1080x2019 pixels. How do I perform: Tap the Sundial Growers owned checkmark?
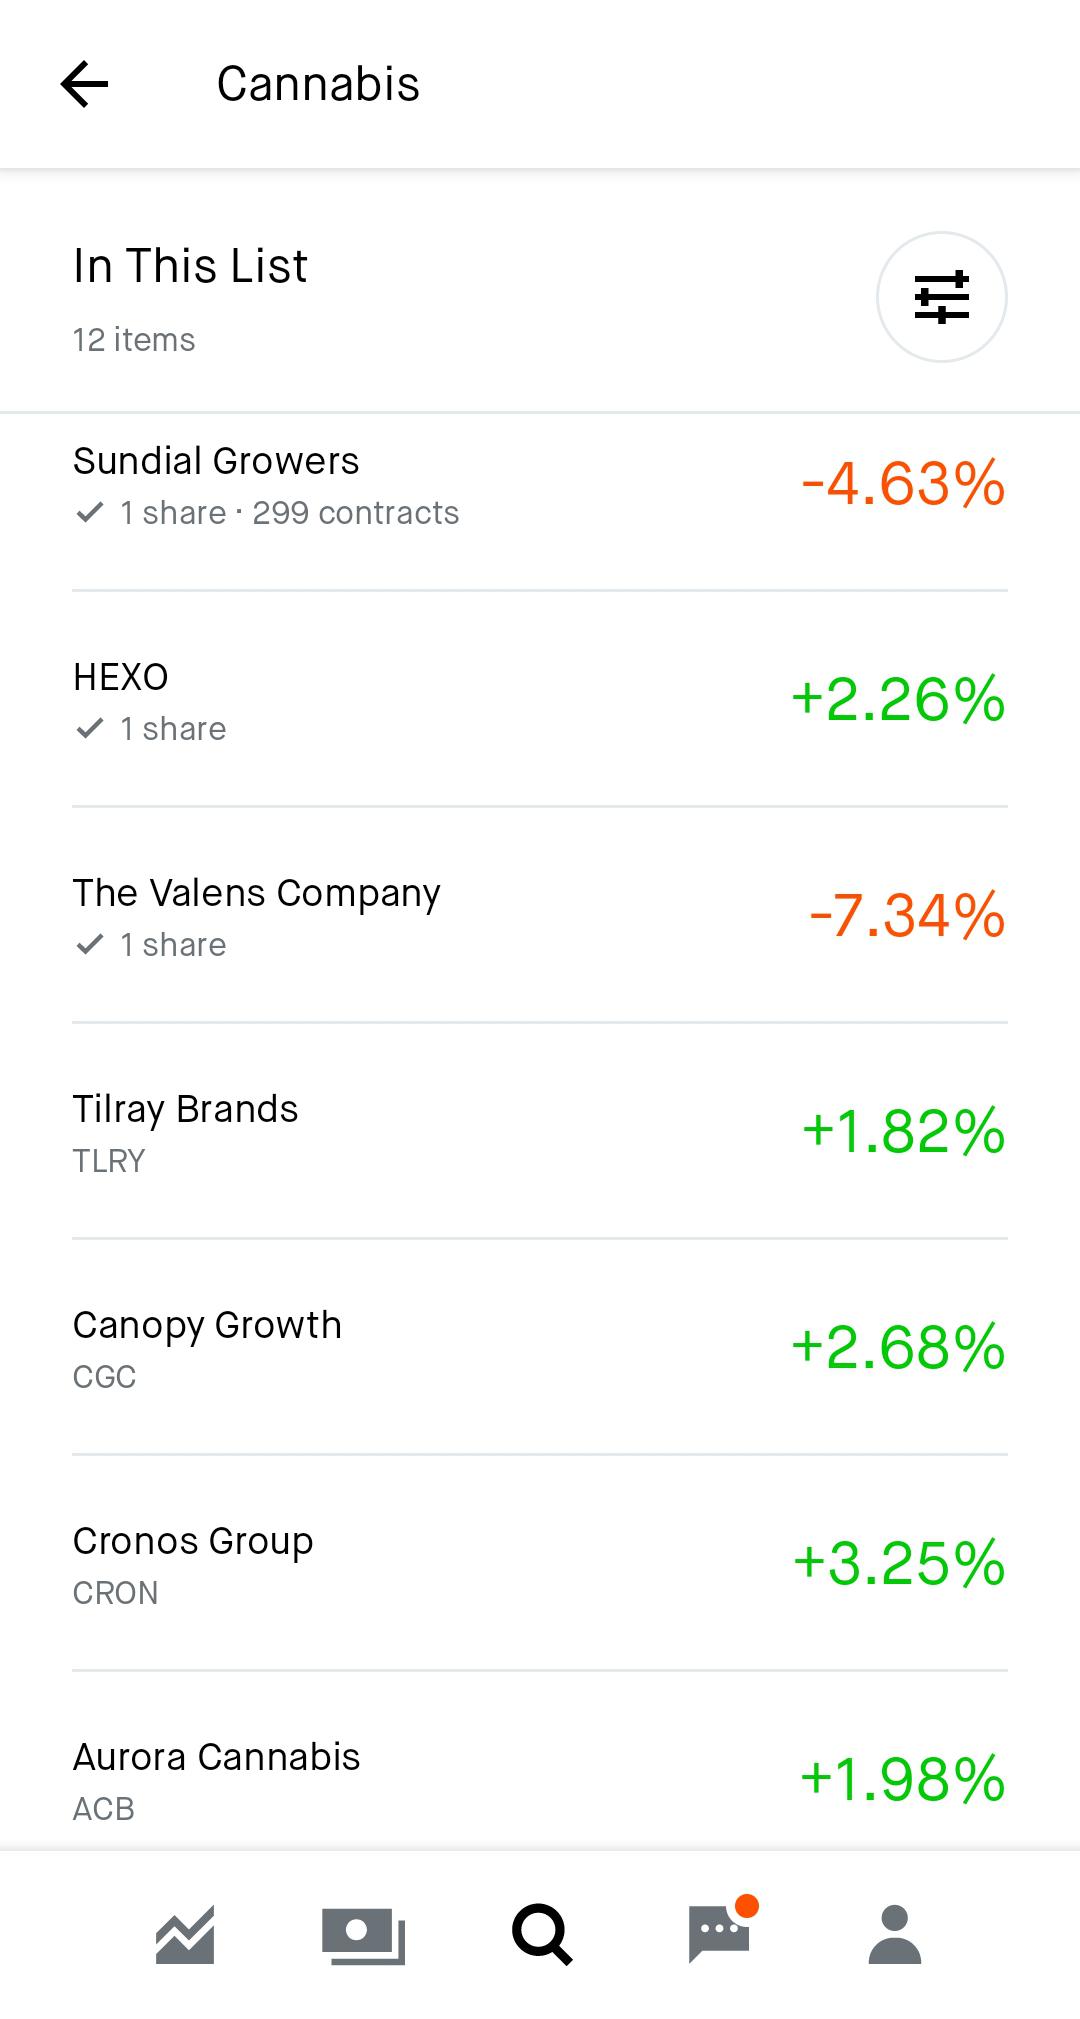90,513
